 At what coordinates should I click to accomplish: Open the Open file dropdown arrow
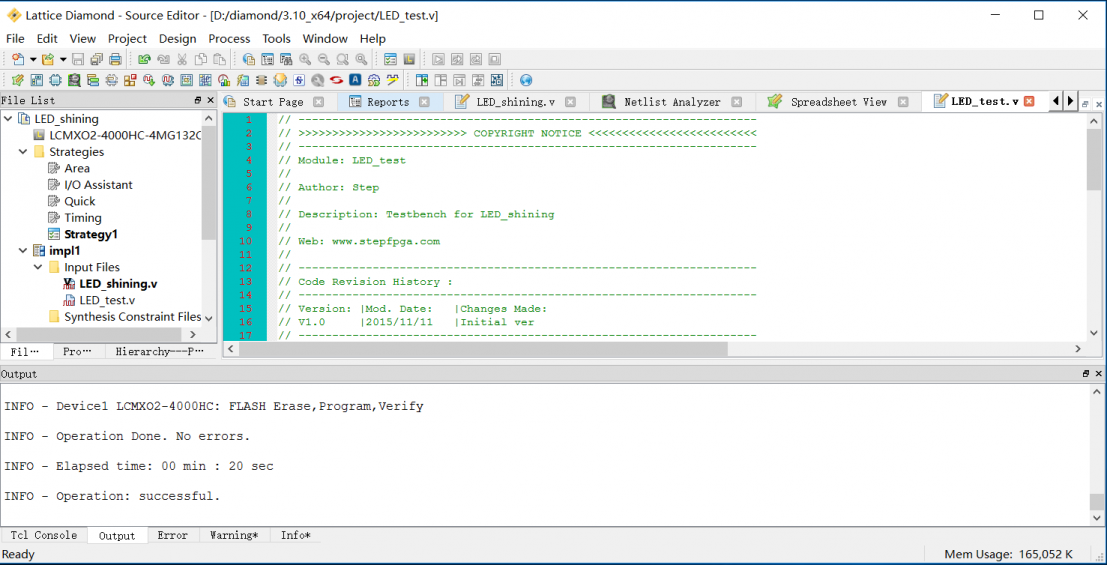click(63, 59)
